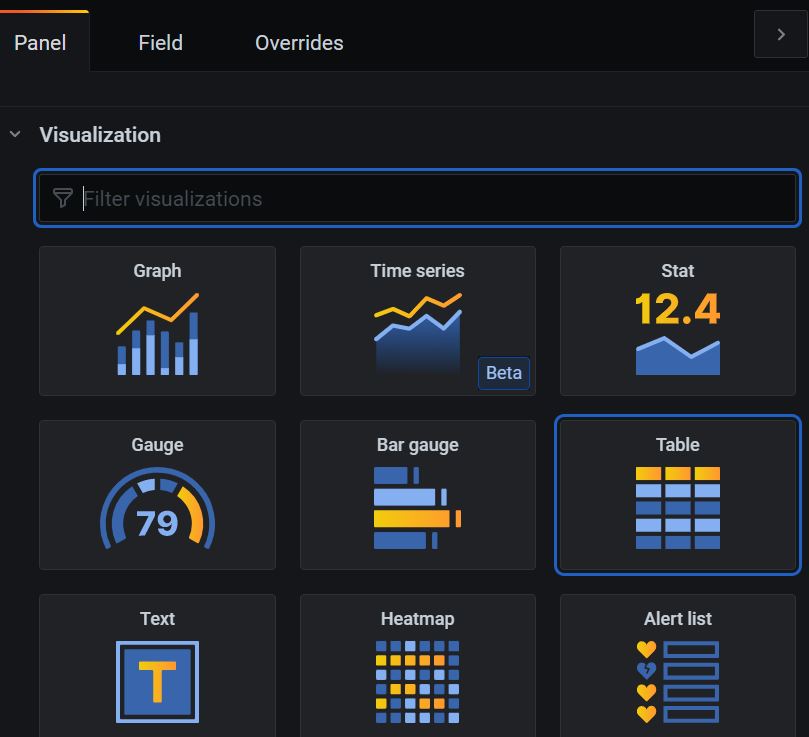809x737 pixels.
Task: Collapse the options pane with the right arrow
Action: click(780, 35)
